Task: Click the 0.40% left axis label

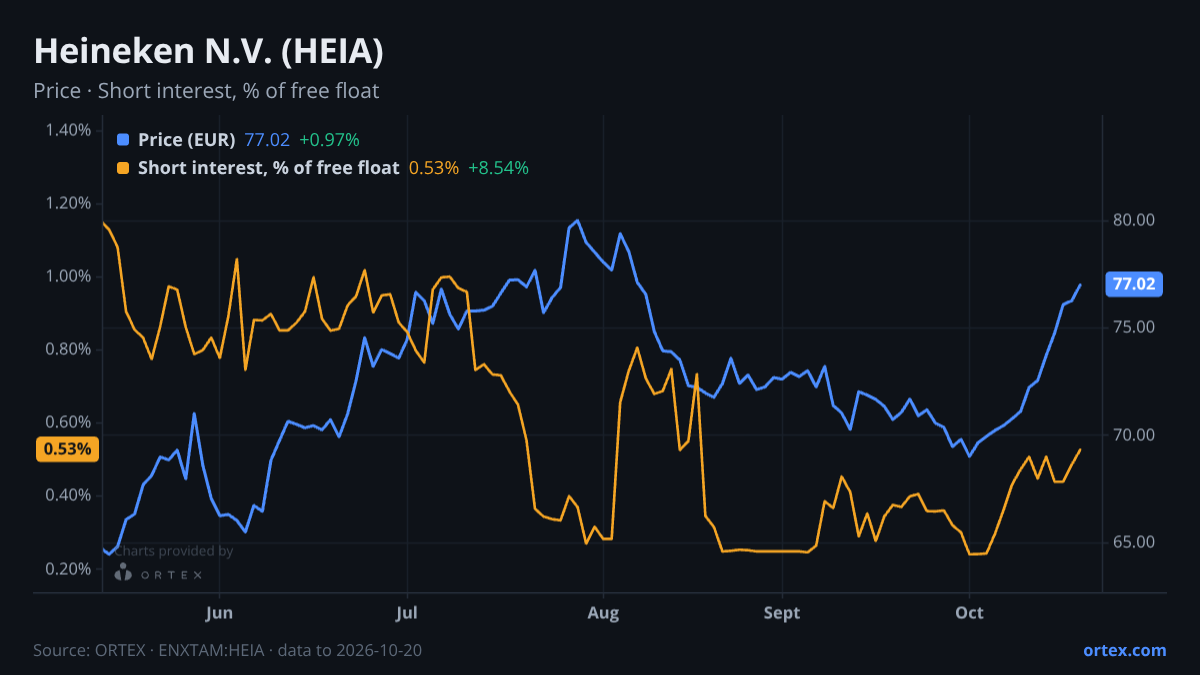Action: coord(67,495)
